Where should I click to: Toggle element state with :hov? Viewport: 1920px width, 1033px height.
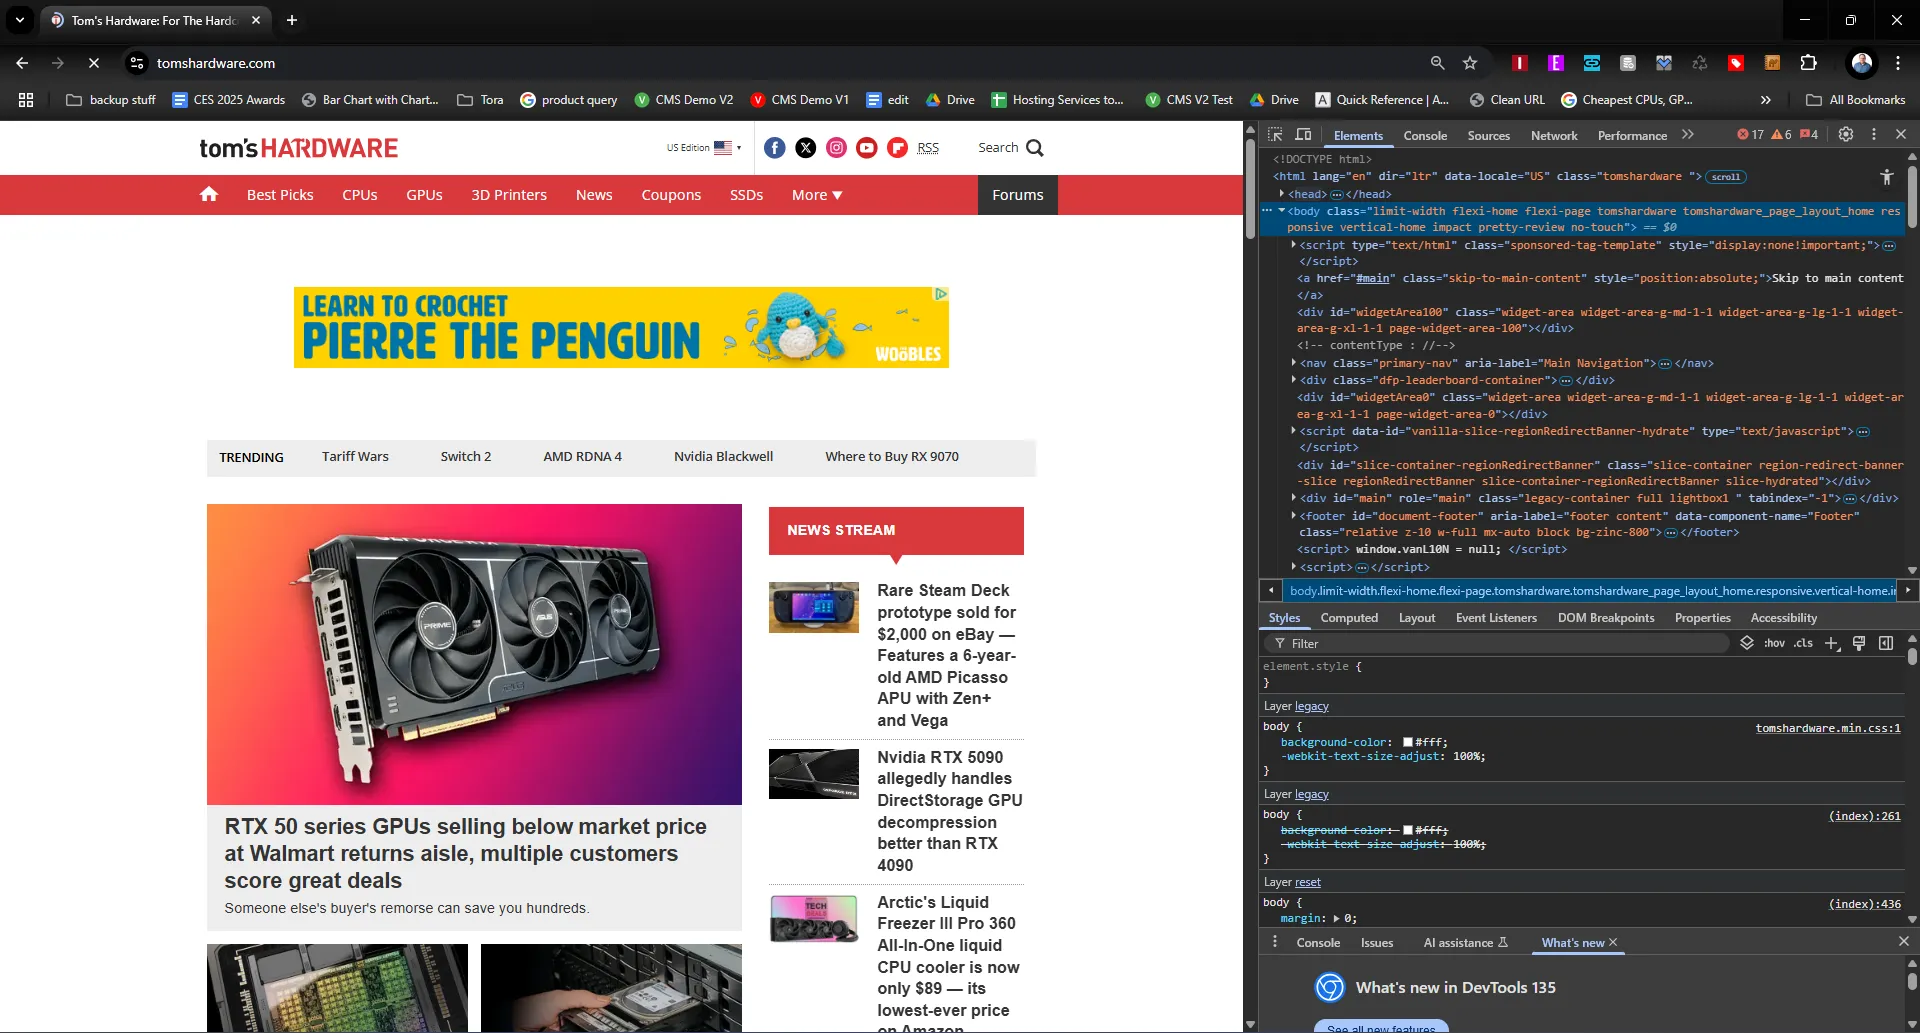(x=1774, y=643)
